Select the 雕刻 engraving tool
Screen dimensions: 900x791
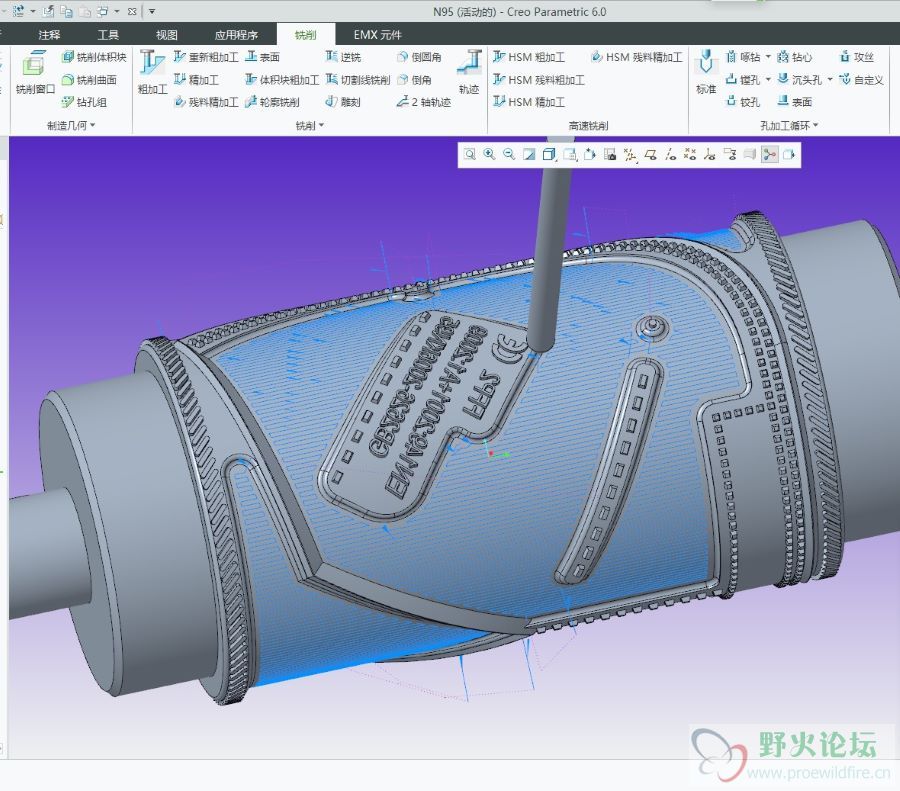(343, 102)
